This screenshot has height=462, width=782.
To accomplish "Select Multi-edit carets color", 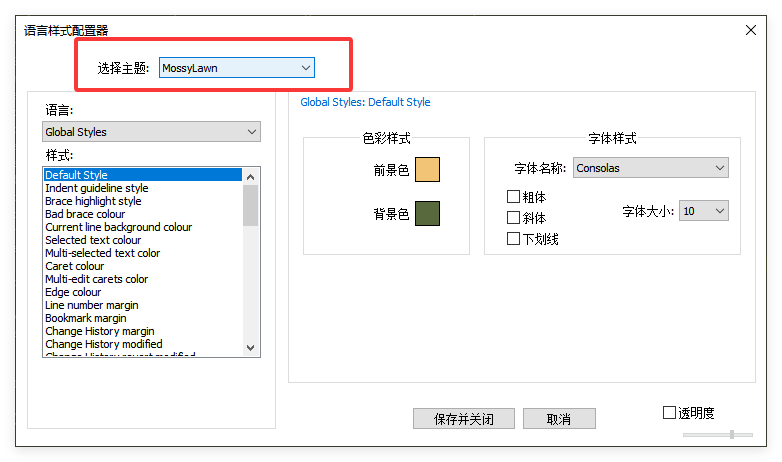I will coord(143,279).
